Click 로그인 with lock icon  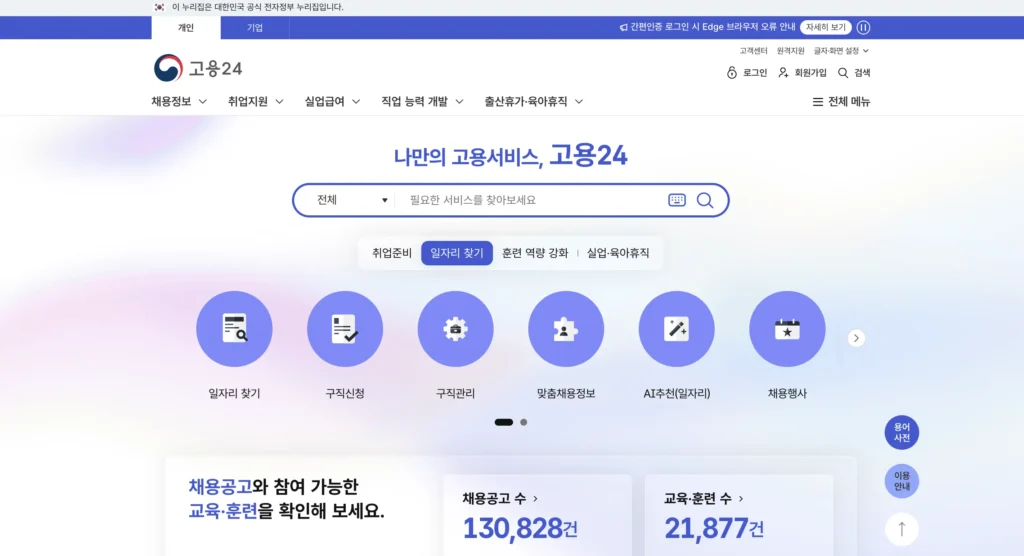coord(747,73)
